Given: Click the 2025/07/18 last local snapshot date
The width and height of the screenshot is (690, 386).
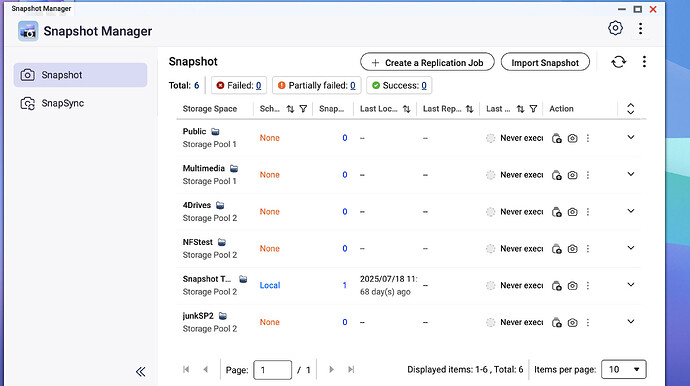Looking at the screenshot, I should pyautogui.click(x=389, y=279).
